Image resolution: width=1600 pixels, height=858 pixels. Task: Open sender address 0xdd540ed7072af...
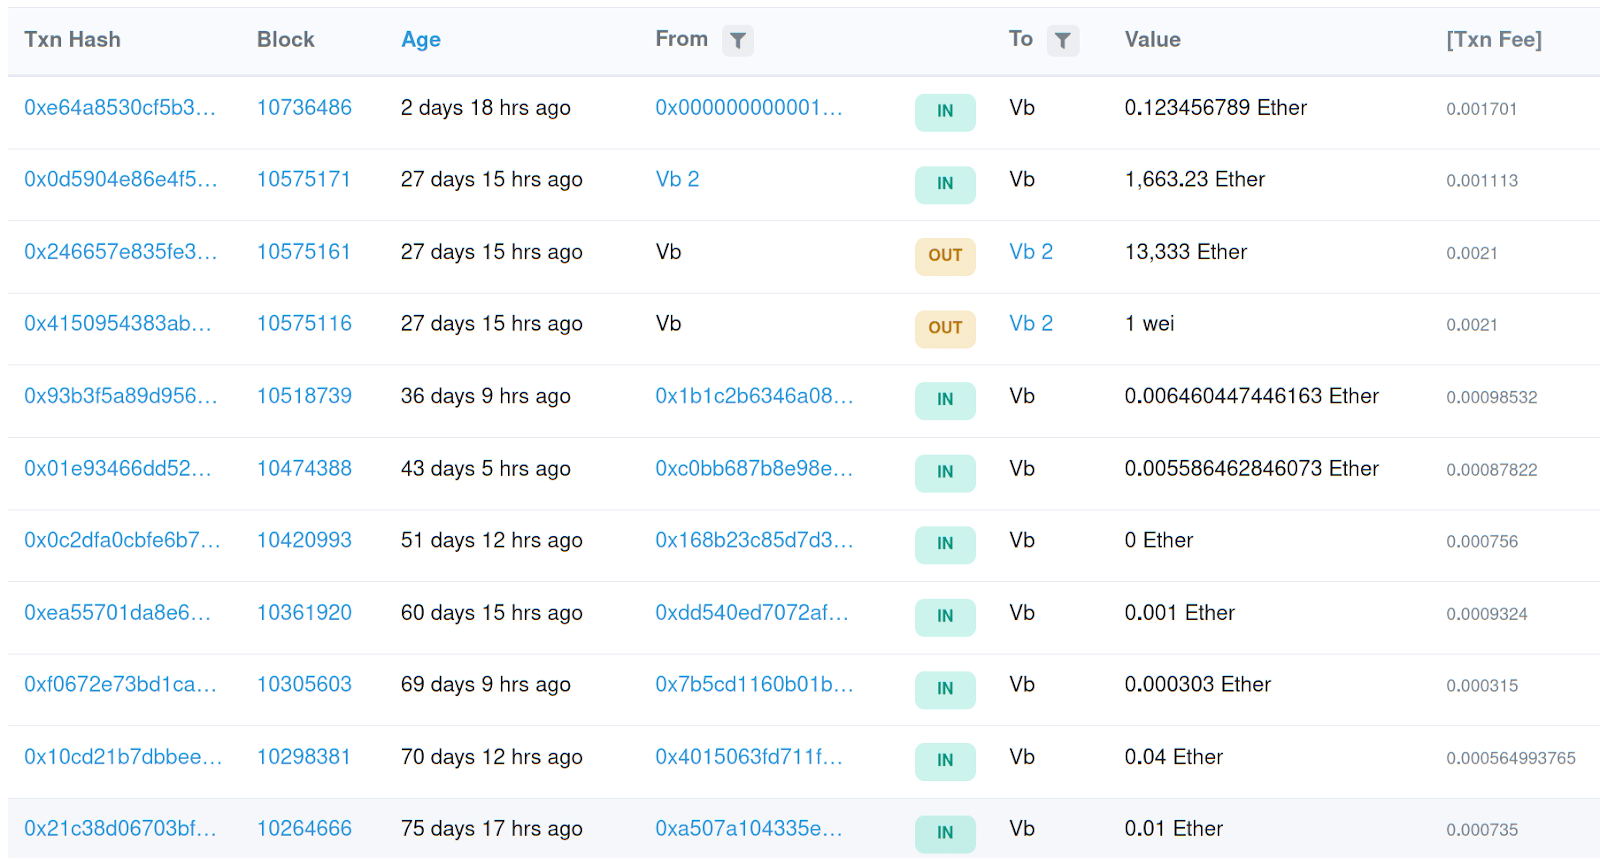point(752,613)
